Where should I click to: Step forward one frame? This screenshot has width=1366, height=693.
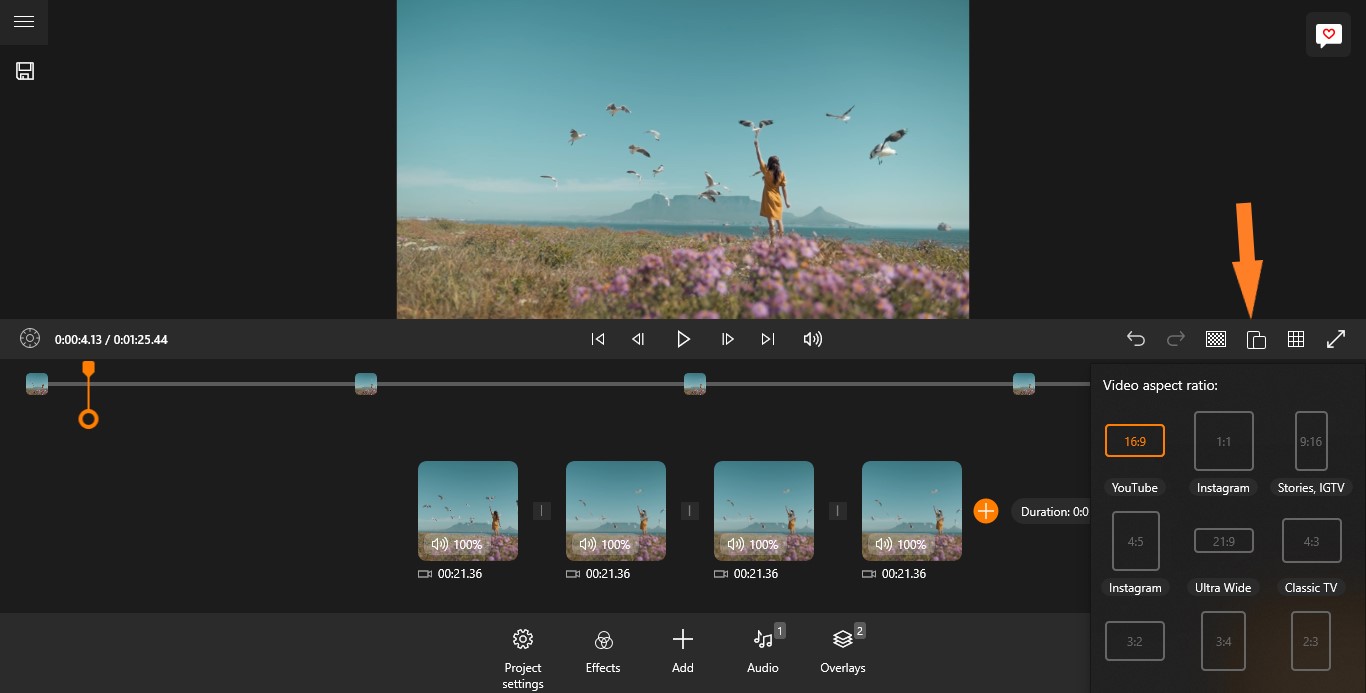[728, 339]
